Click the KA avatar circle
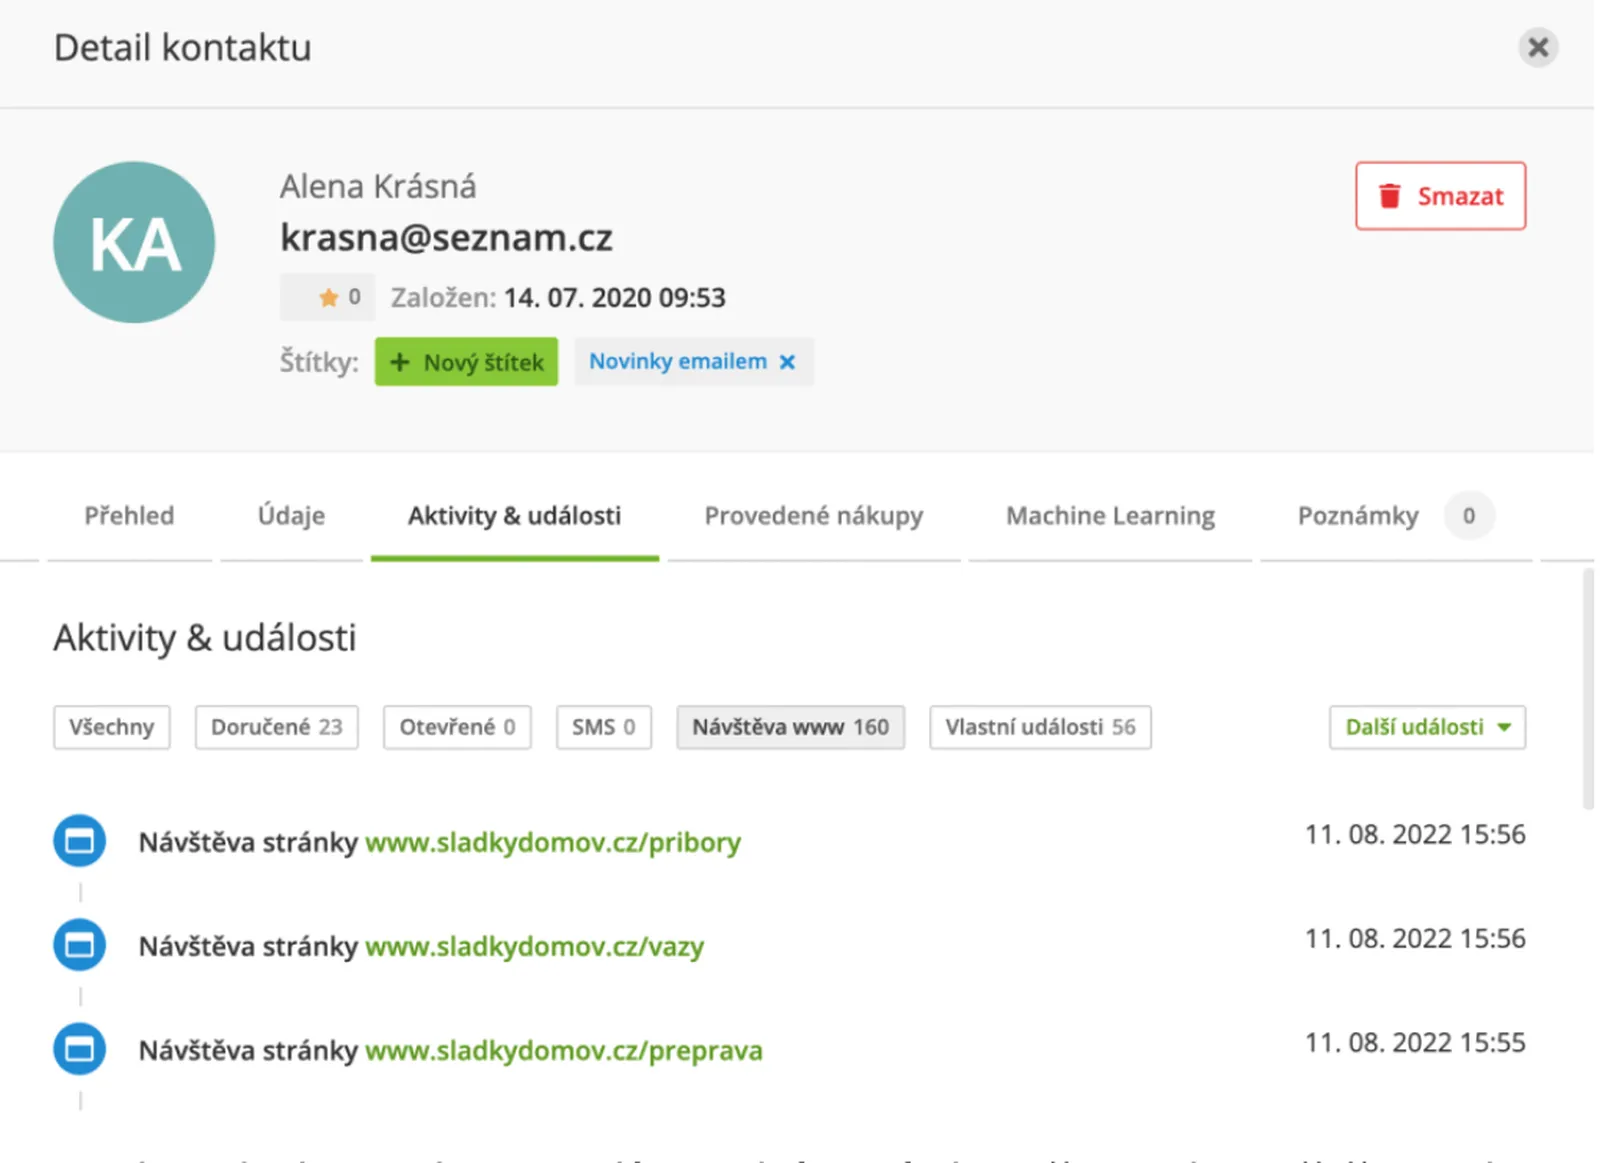Viewport: 1600px width, 1163px height. point(134,243)
